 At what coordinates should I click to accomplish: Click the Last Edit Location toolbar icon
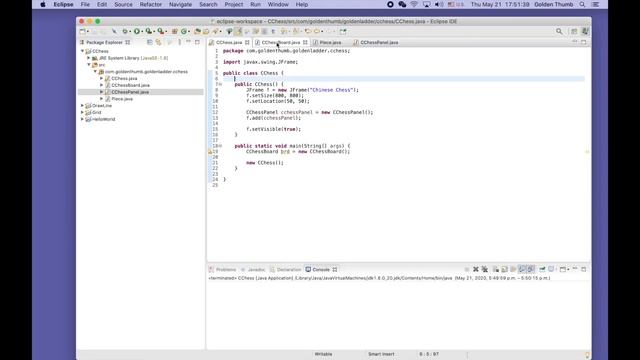point(308,31)
